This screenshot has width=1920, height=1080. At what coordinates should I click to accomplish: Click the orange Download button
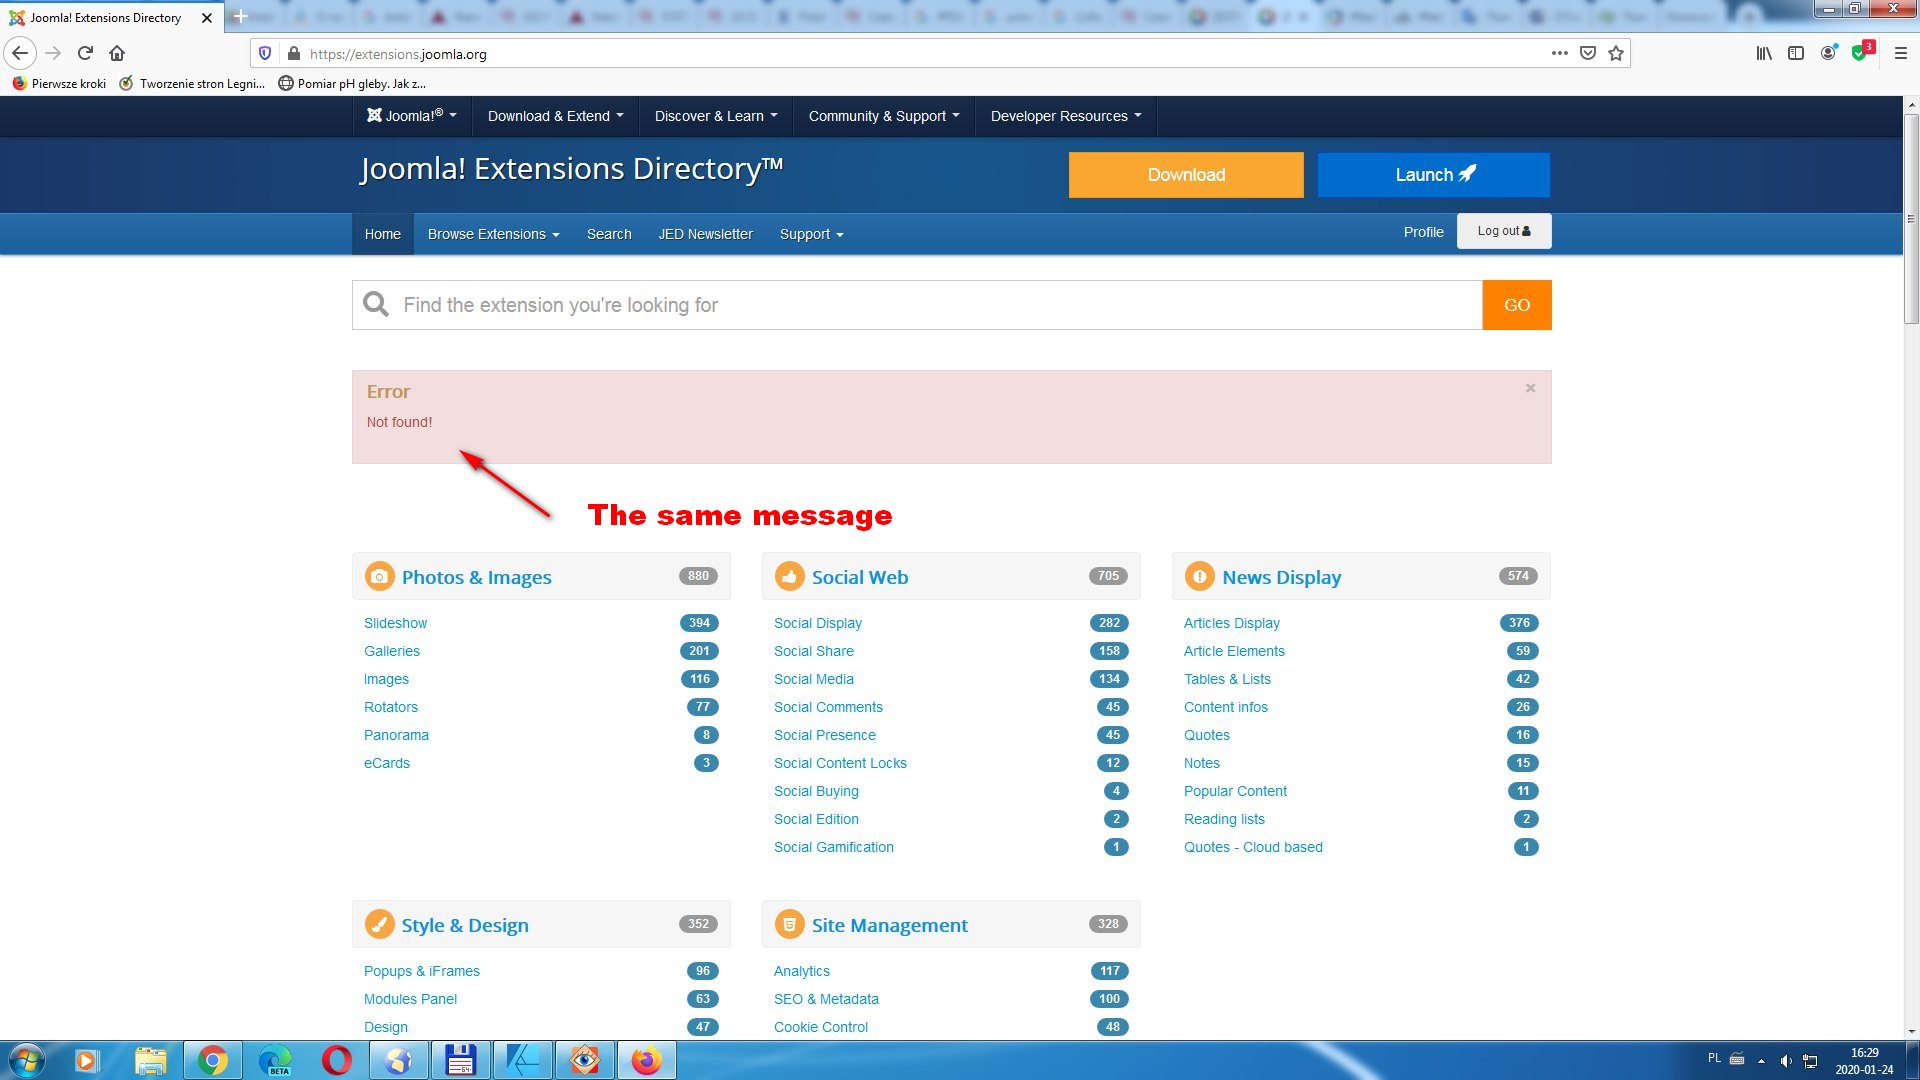pyautogui.click(x=1186, y=174)
